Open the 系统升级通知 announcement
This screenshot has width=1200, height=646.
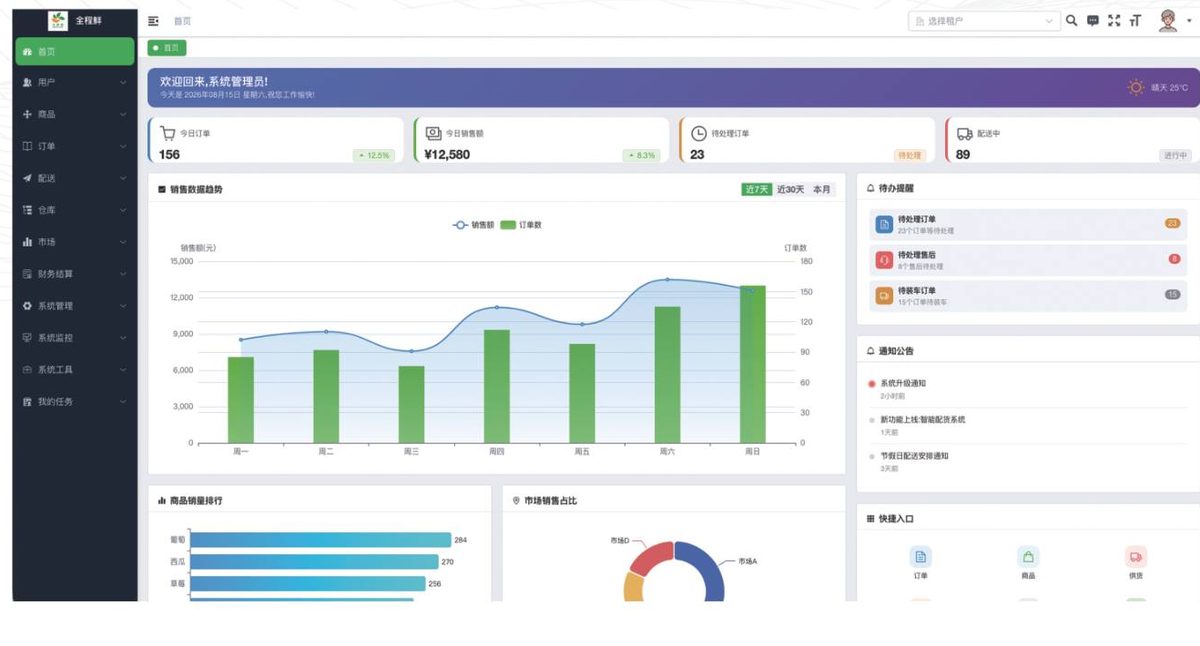click(903, 383)
